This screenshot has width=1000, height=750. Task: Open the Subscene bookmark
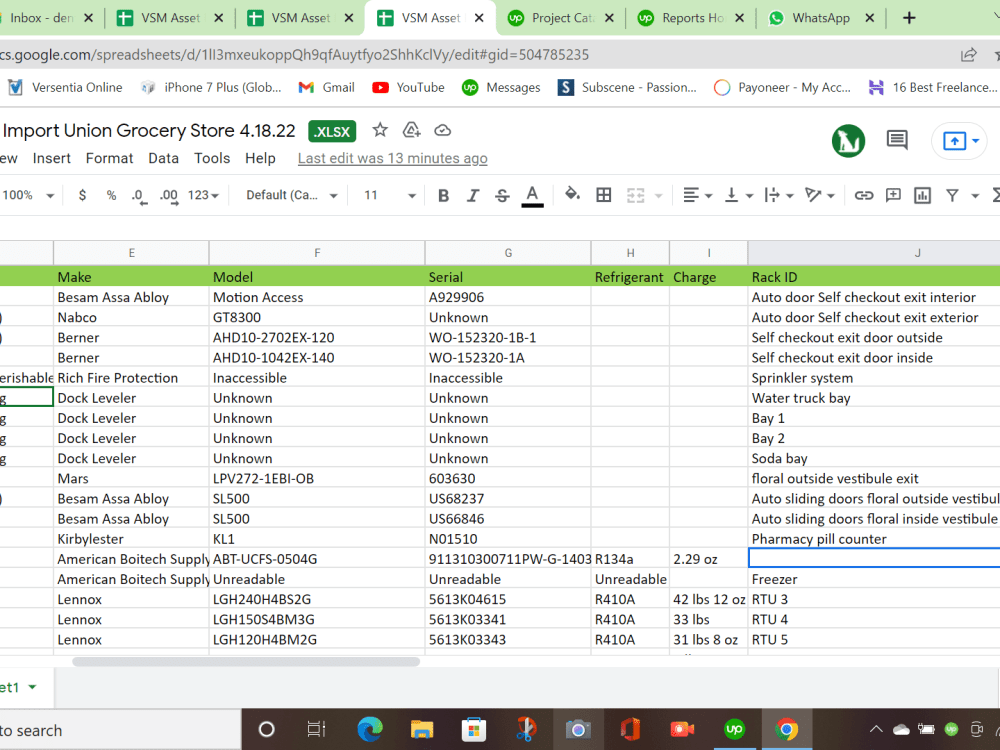[627, 87]
